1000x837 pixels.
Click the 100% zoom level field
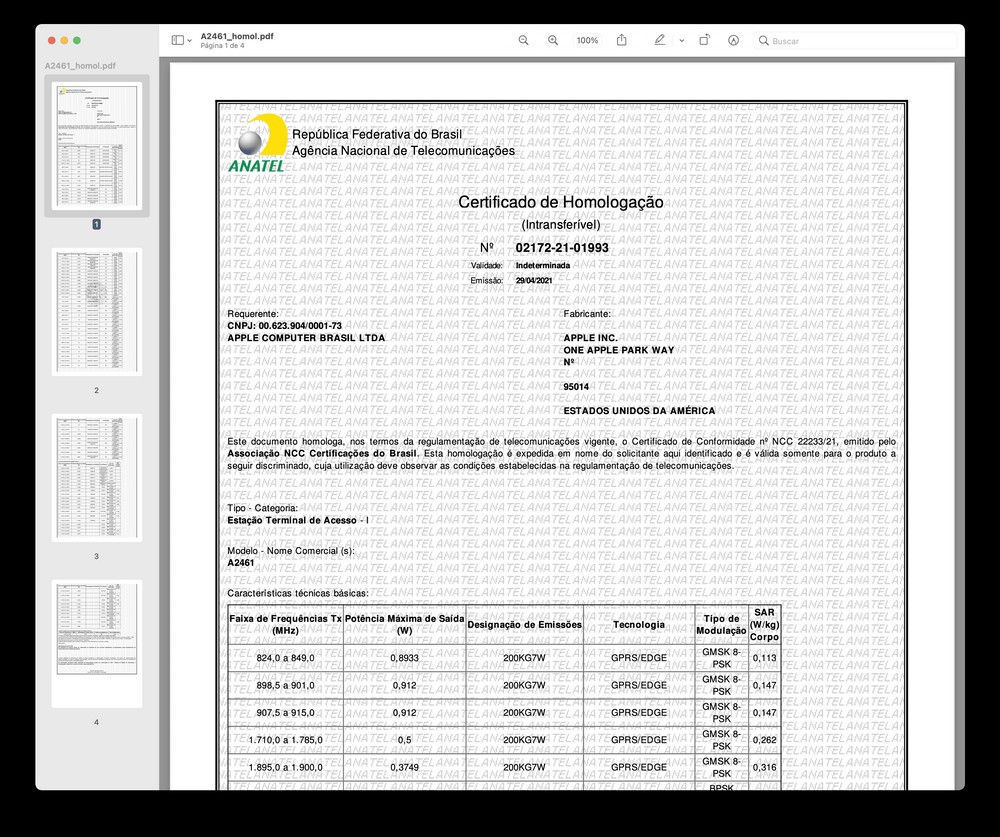pos(587,40)
